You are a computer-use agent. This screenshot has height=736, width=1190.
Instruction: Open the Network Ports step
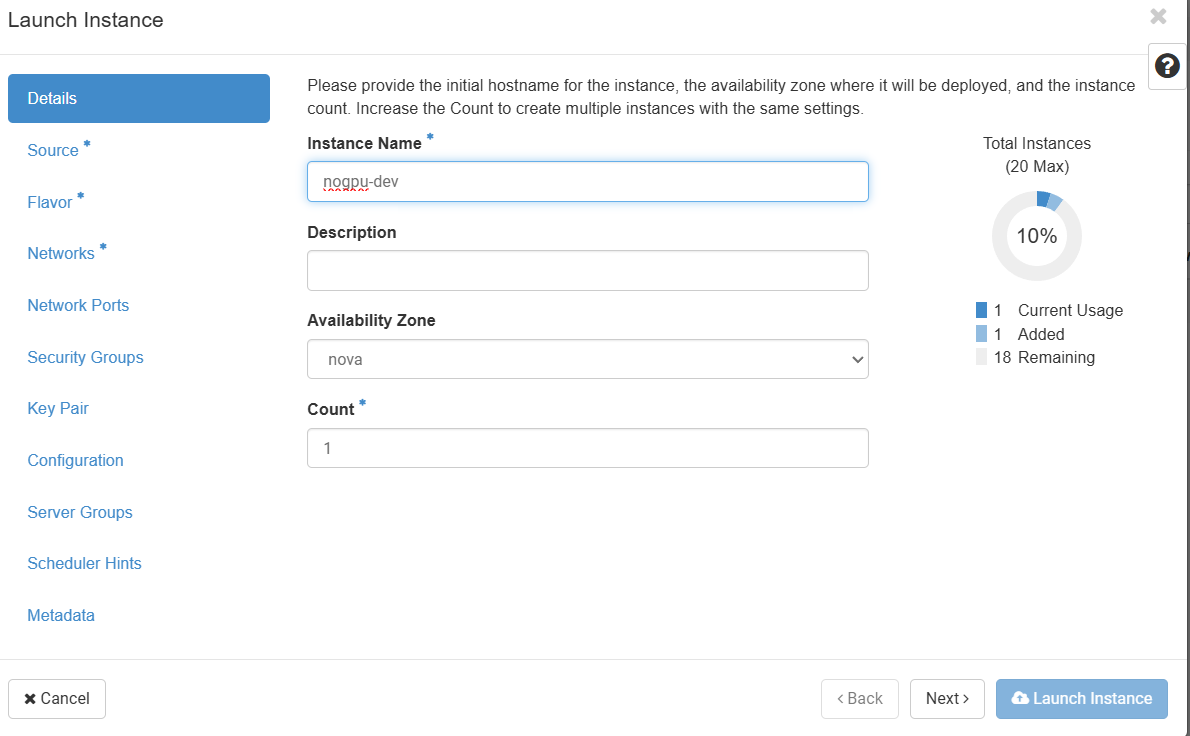(x=78, y=305)
